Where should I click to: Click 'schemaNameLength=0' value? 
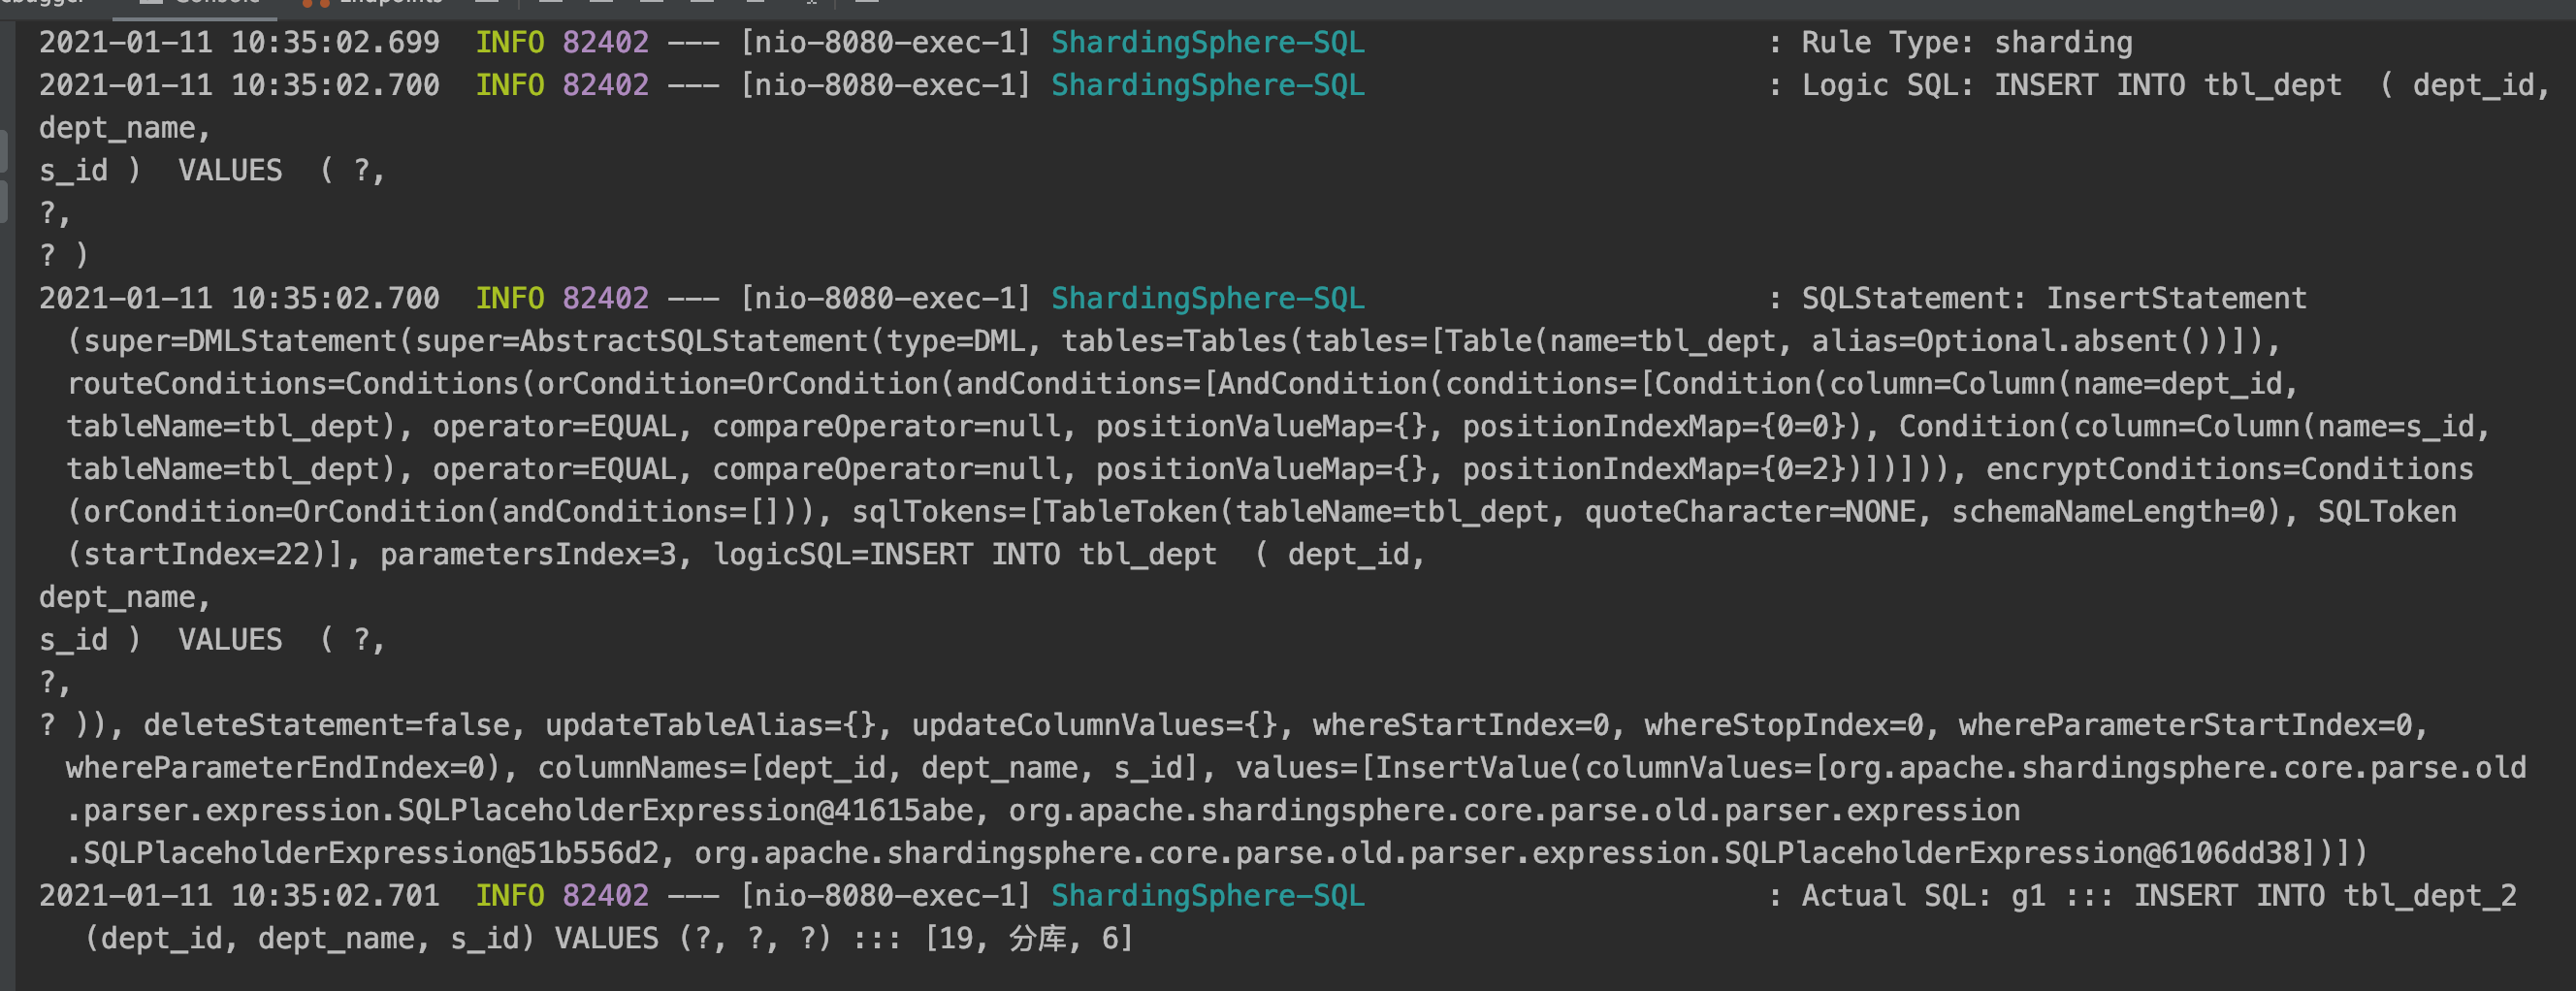pyautogui.click(x=2108, y=511)
